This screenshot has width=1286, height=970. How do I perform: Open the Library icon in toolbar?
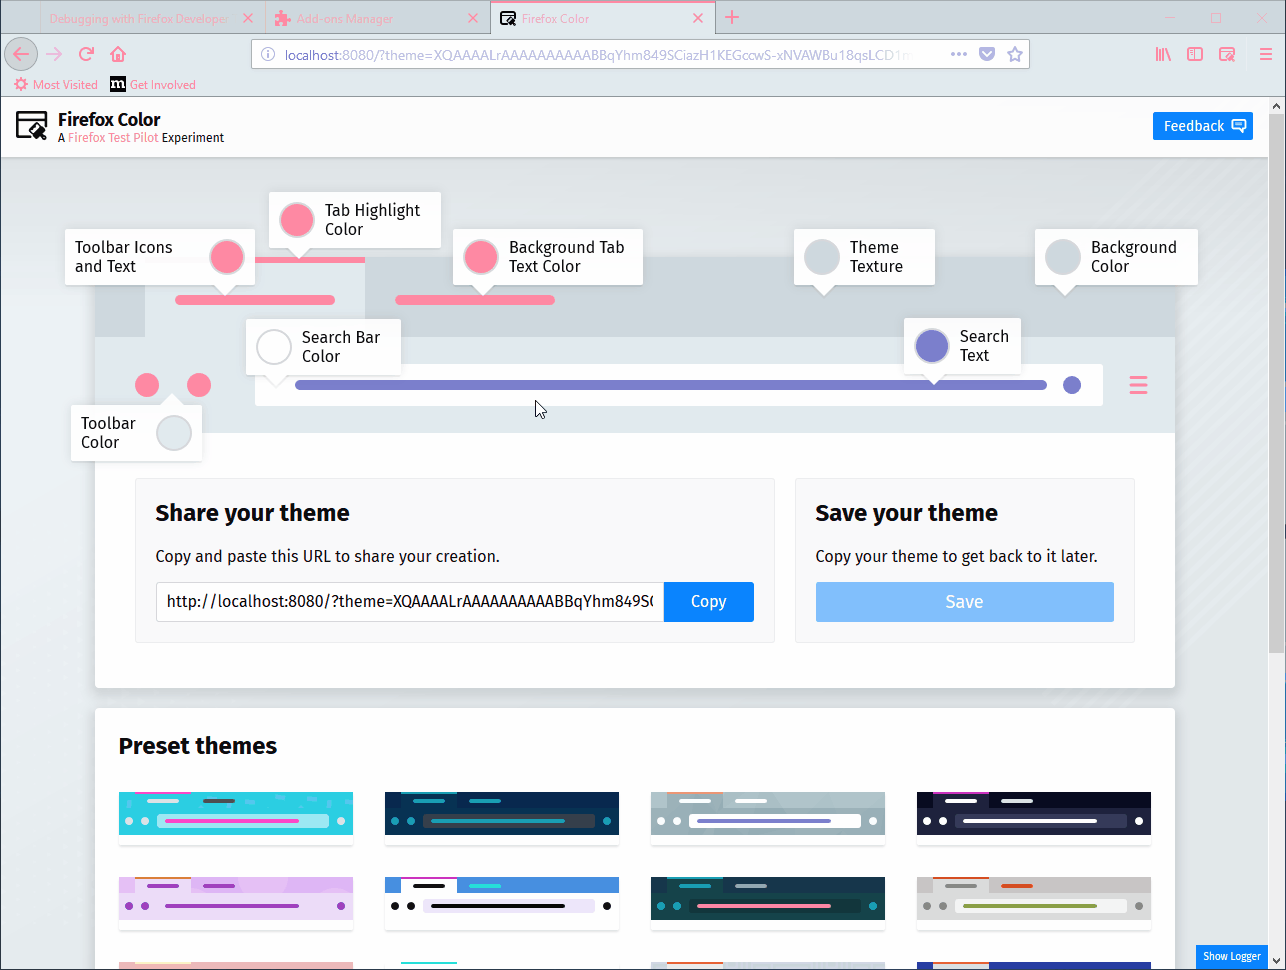coord(1163,54)
